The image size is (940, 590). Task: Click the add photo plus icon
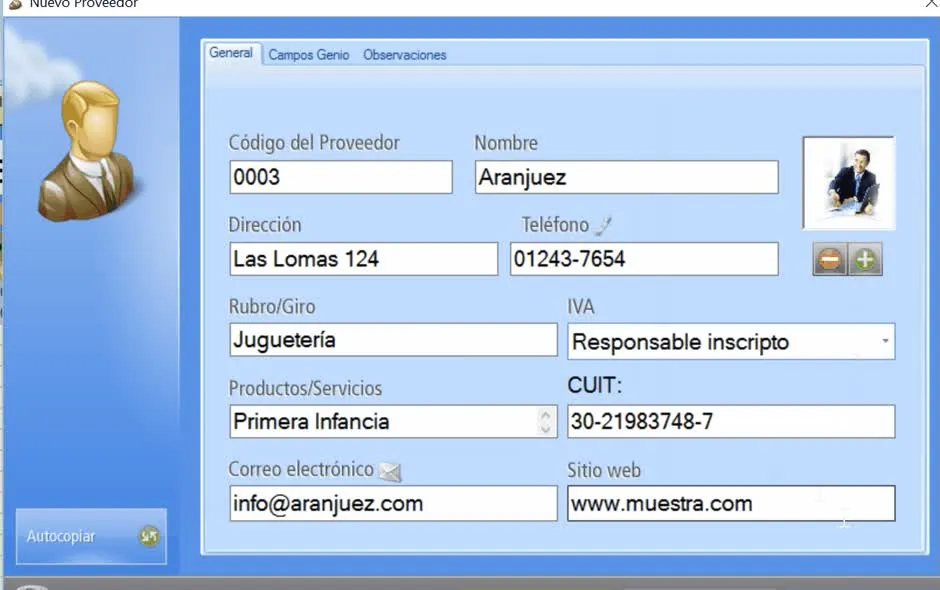pos(865,260)
